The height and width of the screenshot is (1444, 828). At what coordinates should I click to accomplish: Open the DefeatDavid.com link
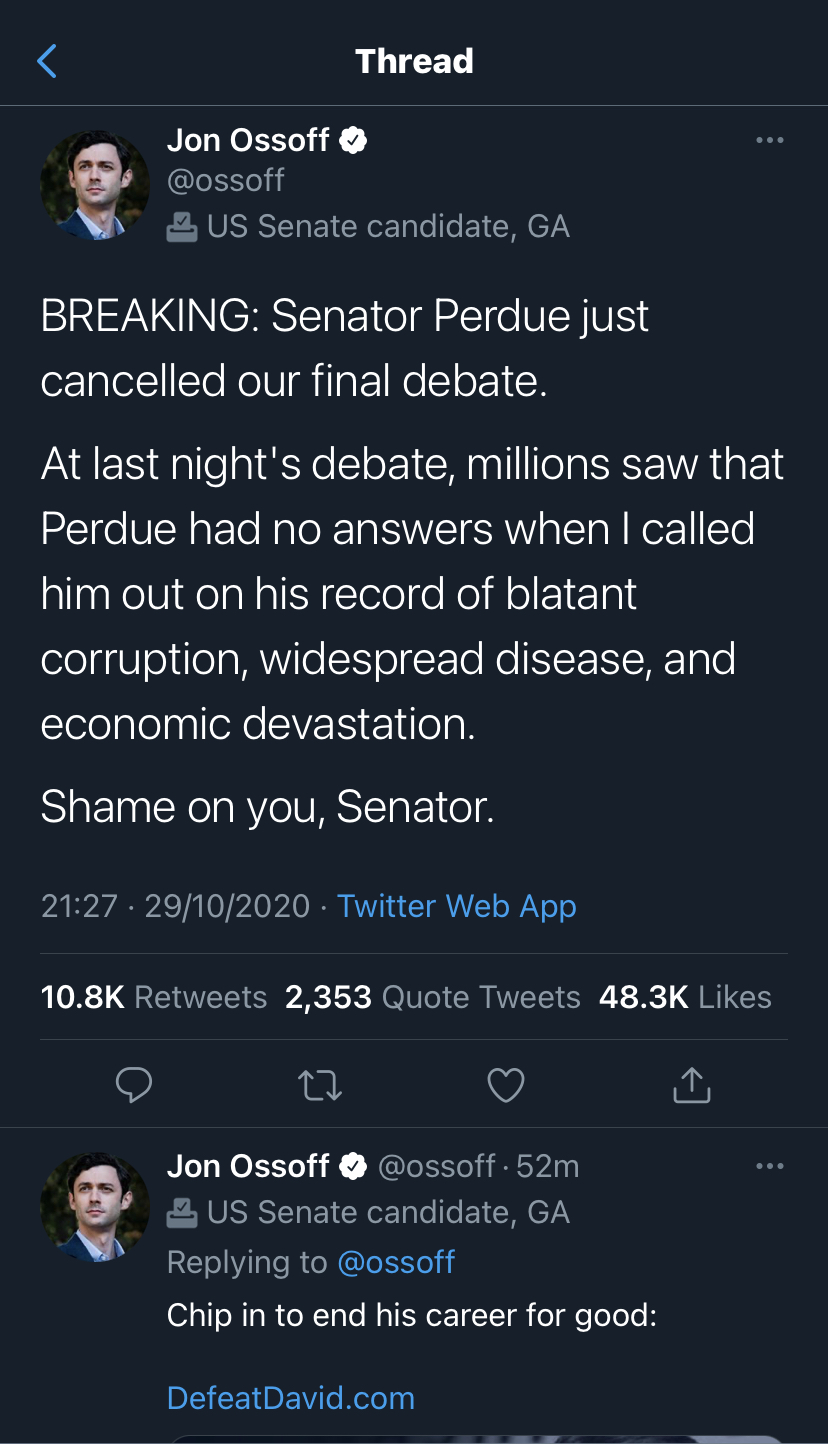[290, 1398]
